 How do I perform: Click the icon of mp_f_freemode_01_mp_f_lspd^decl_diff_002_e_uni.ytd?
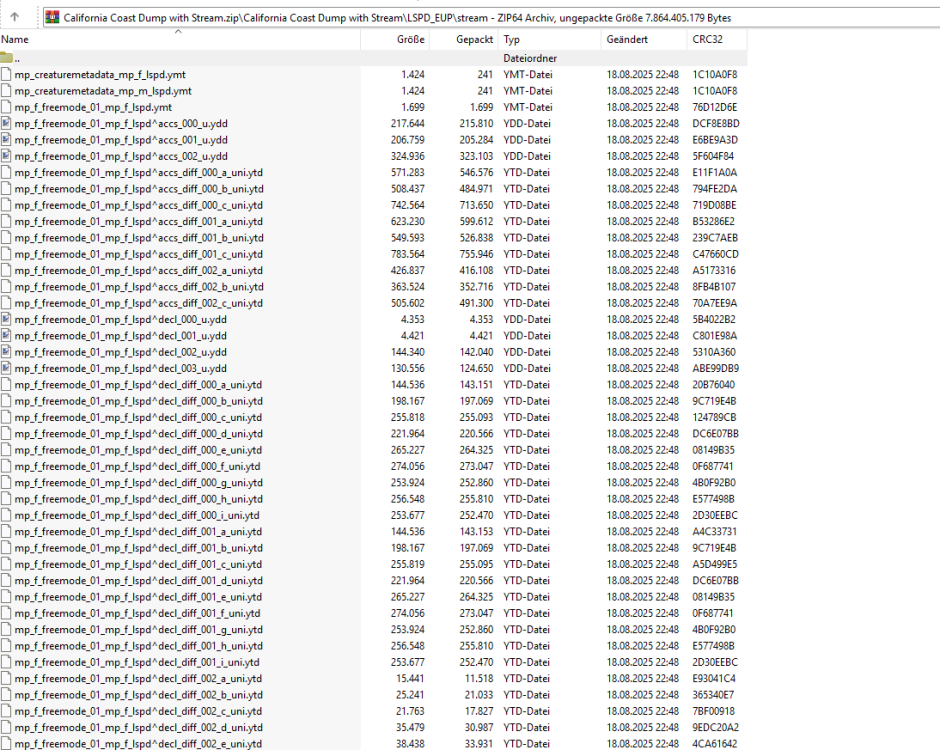(x=6, y=743)
